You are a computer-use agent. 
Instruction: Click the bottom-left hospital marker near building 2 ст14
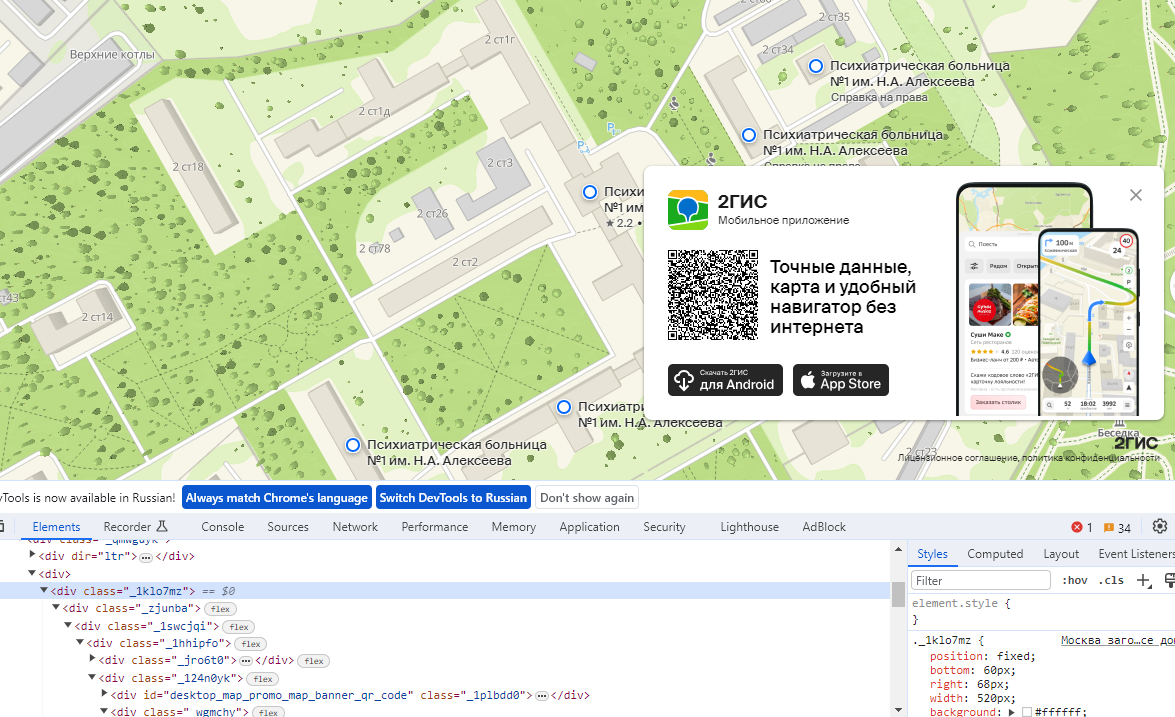(353, 445)
